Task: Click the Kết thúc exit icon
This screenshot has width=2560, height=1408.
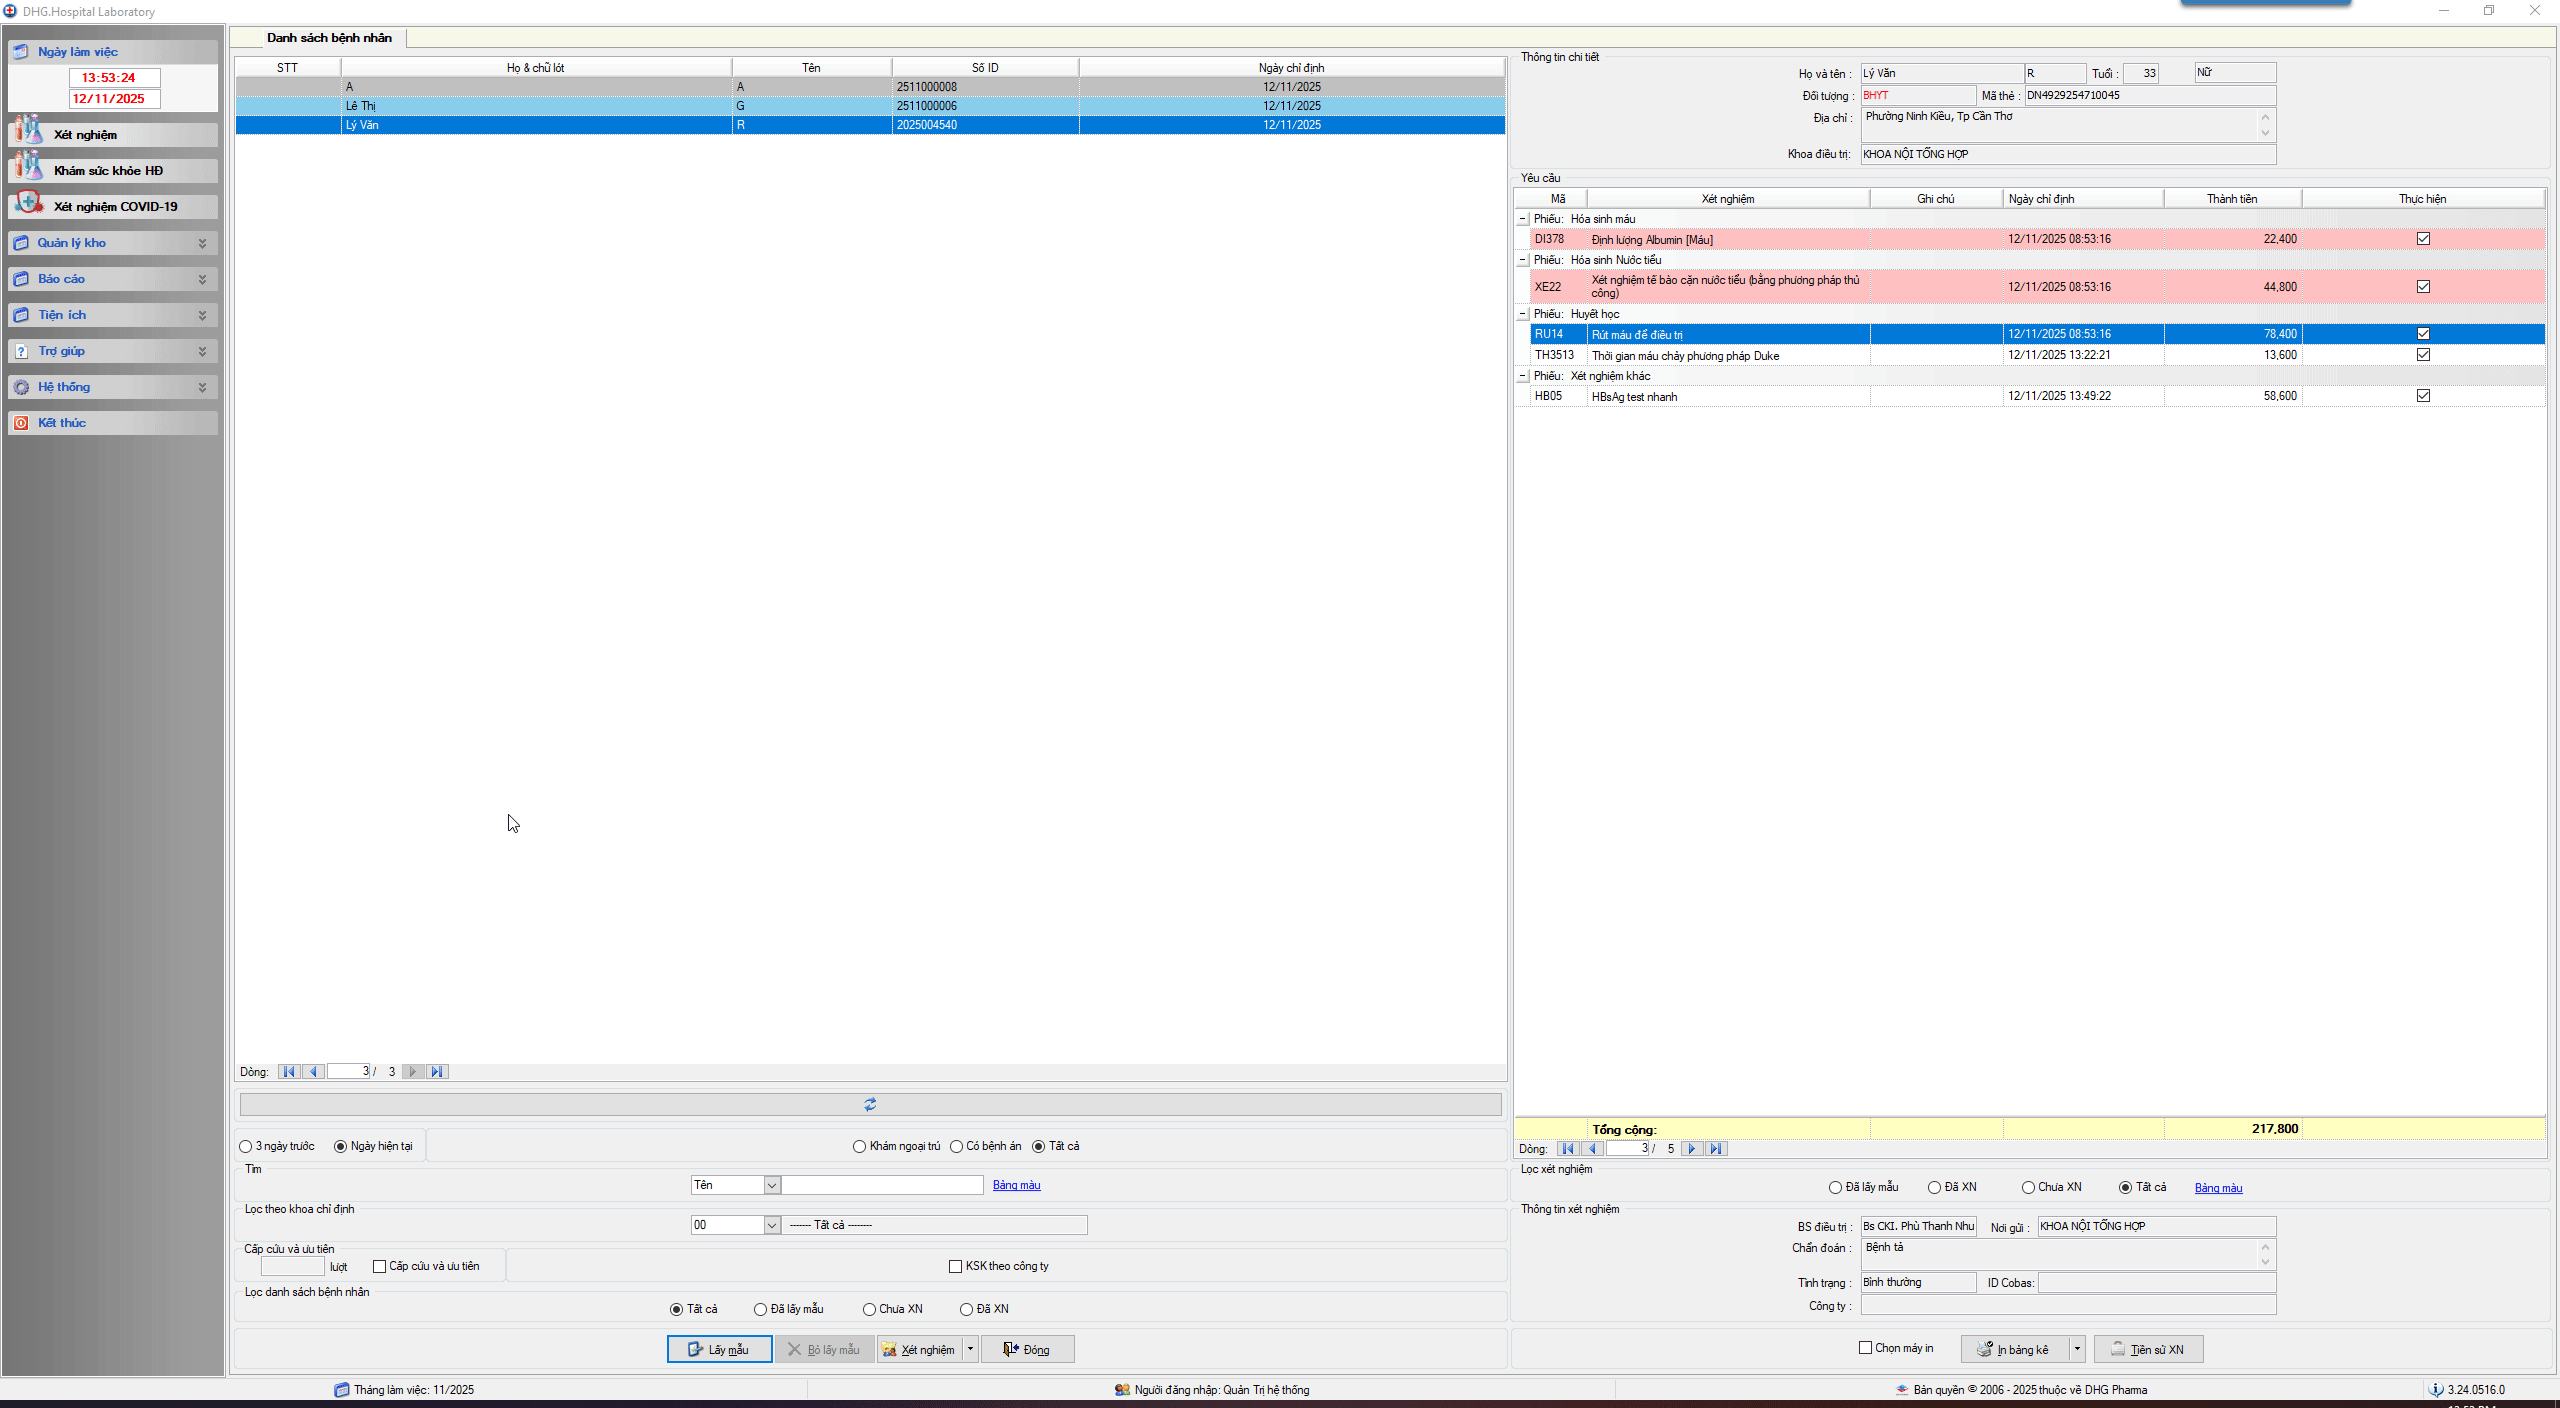Action: coord(21,423)
